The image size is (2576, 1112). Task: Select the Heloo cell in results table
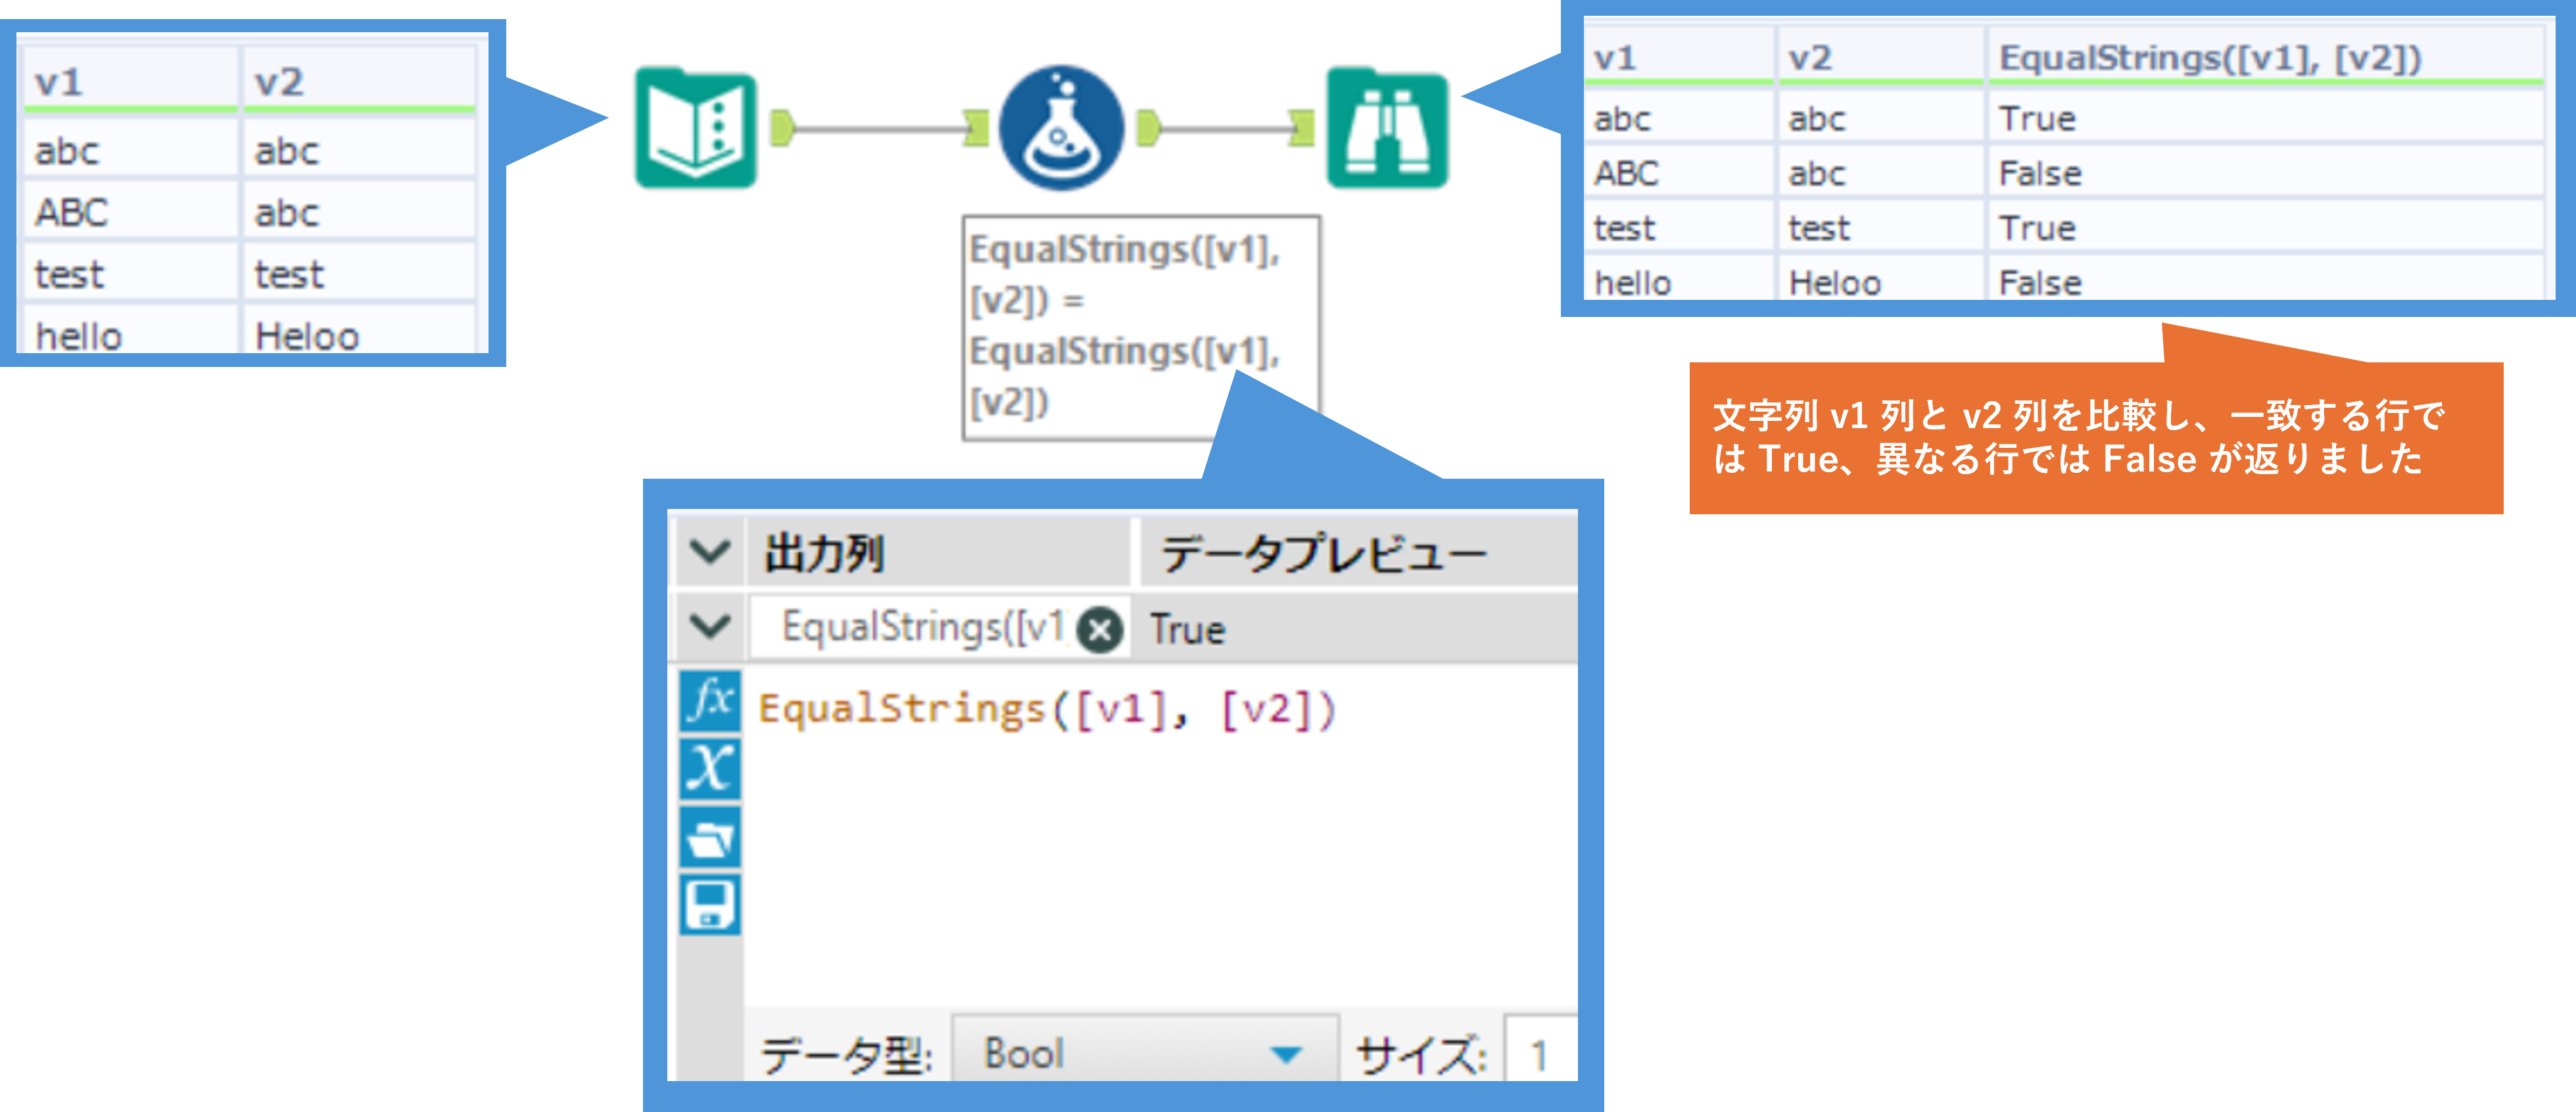(1835, 283)
